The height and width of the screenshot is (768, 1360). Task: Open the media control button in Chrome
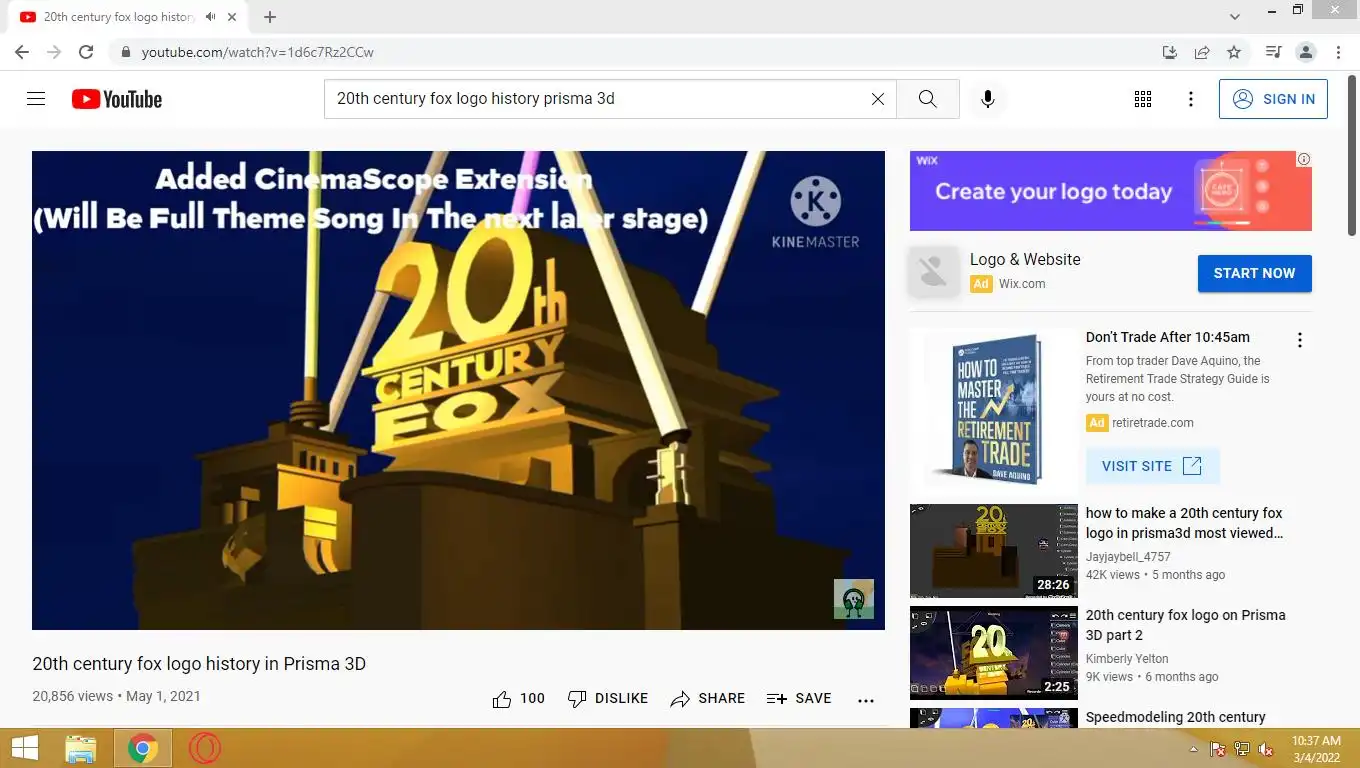point(1273,52)
